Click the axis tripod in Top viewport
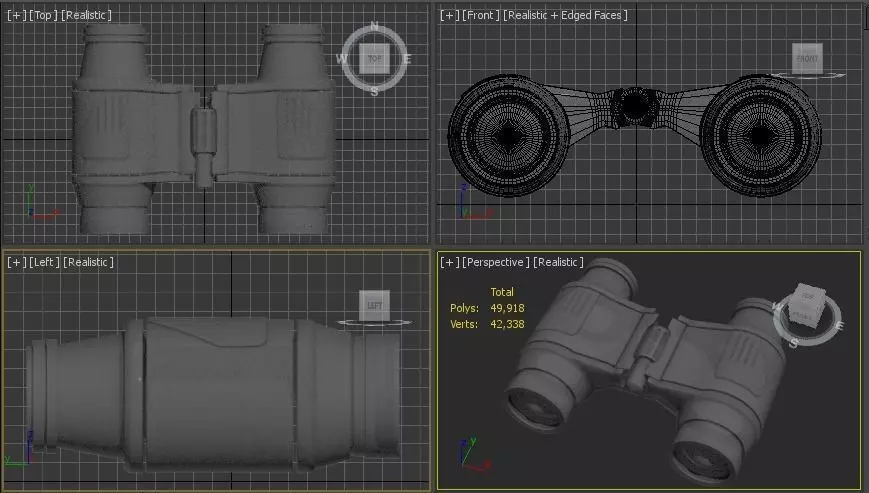Image resolution: width=869 pixels, height=493 pixels. (41, 203)
